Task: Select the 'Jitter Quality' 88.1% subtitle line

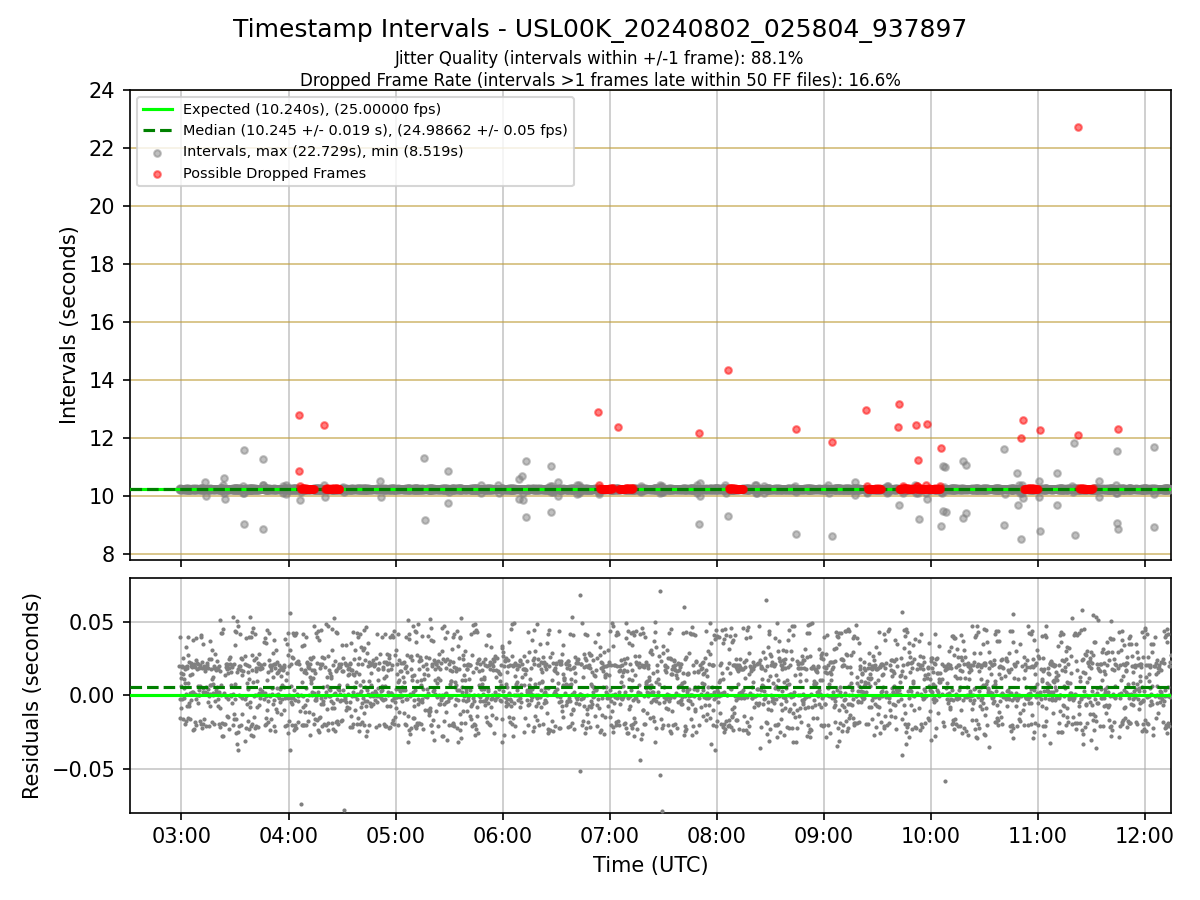Action: click(599, 58)
